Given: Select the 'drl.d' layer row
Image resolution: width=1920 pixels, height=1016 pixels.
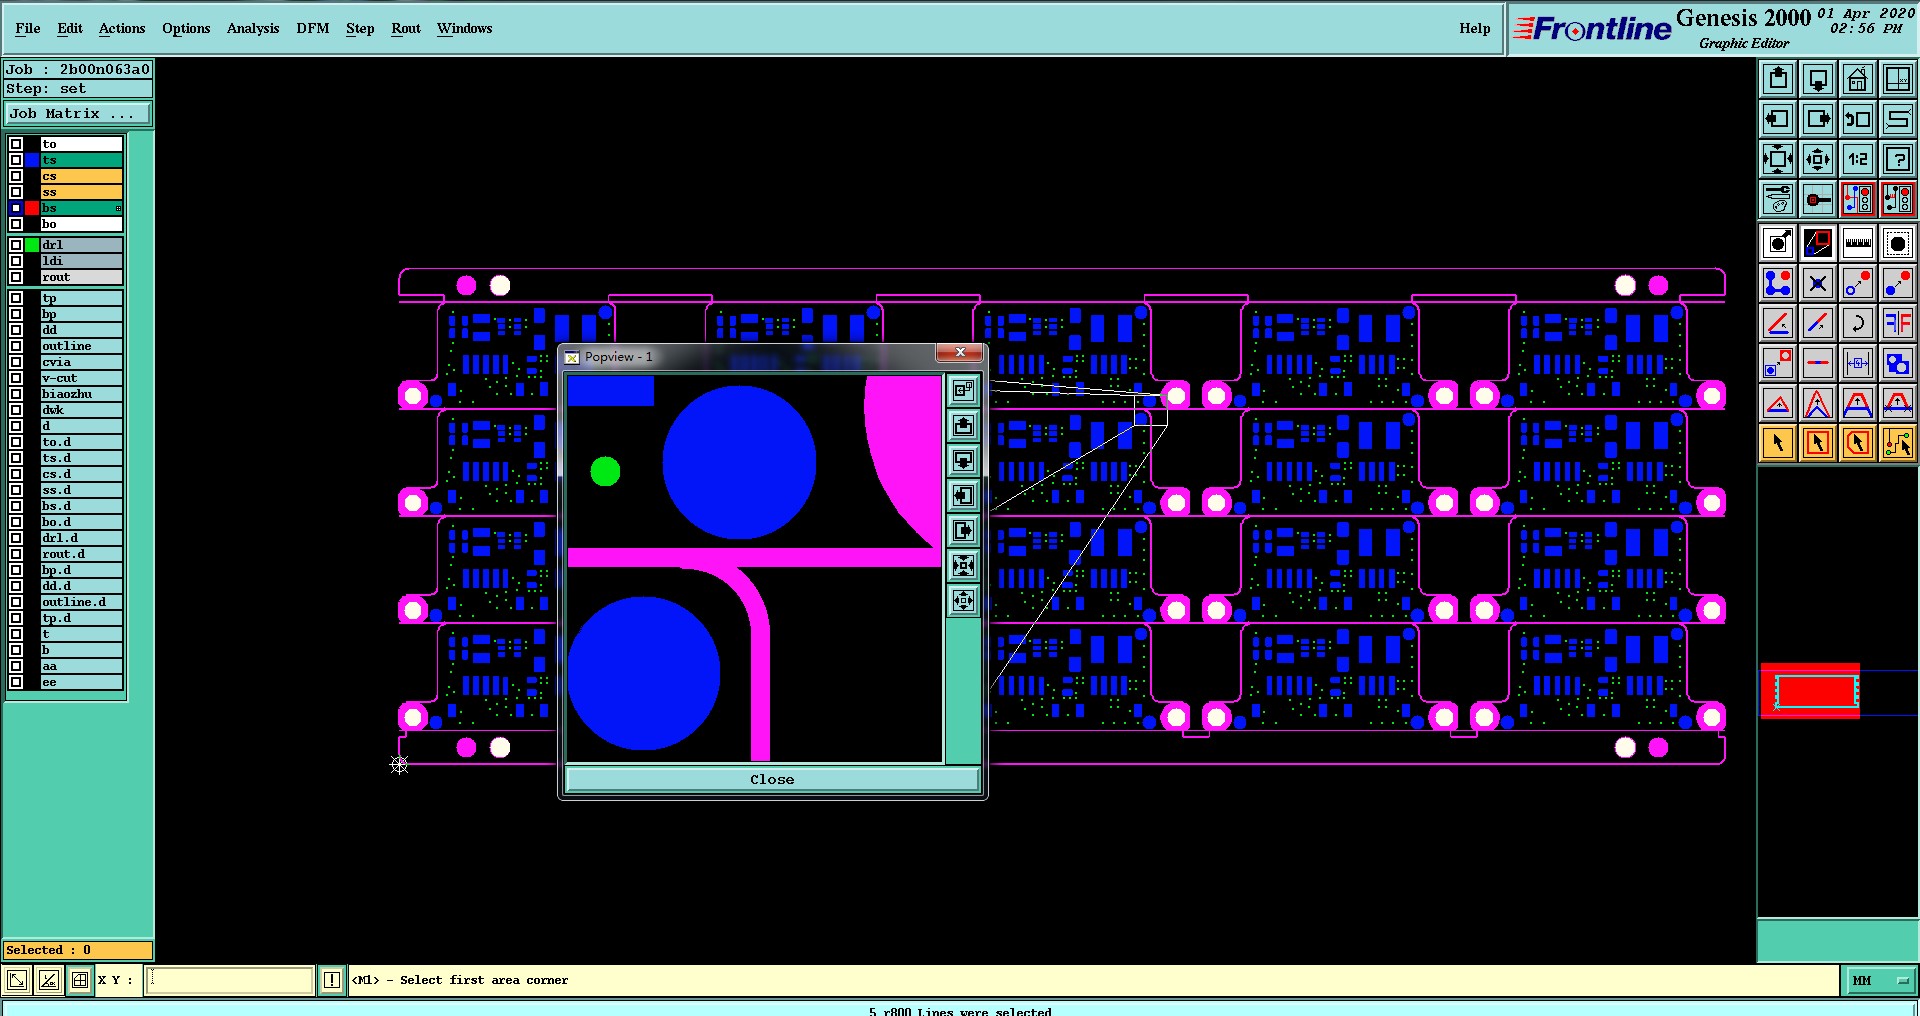Looking at the screenshot, I should (x=81, y=538).
